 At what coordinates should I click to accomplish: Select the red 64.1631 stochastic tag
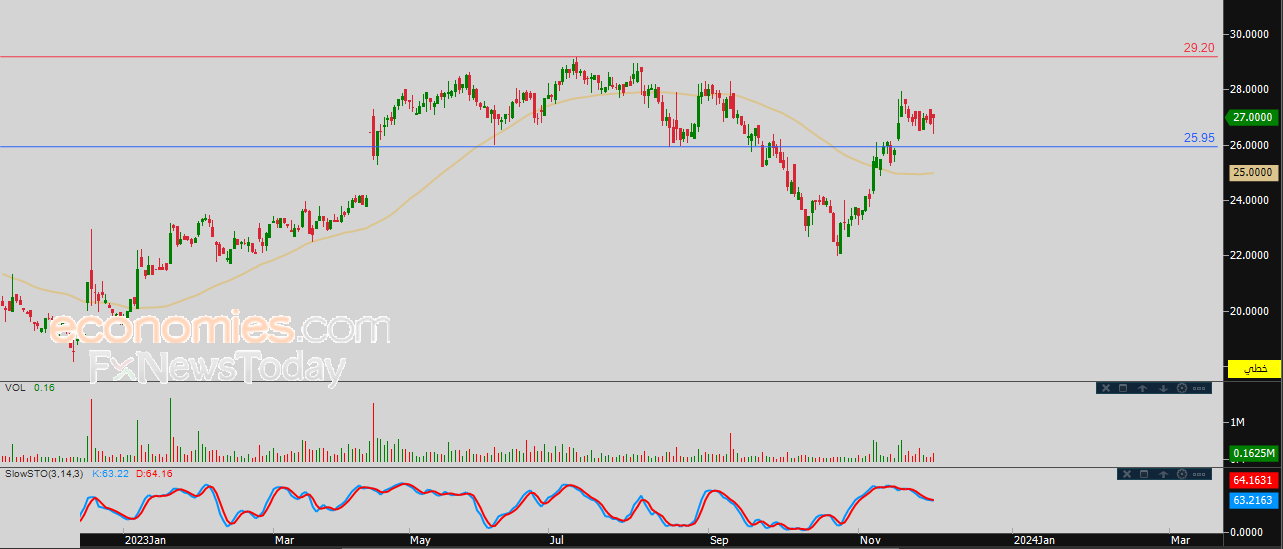[1254, 480]
